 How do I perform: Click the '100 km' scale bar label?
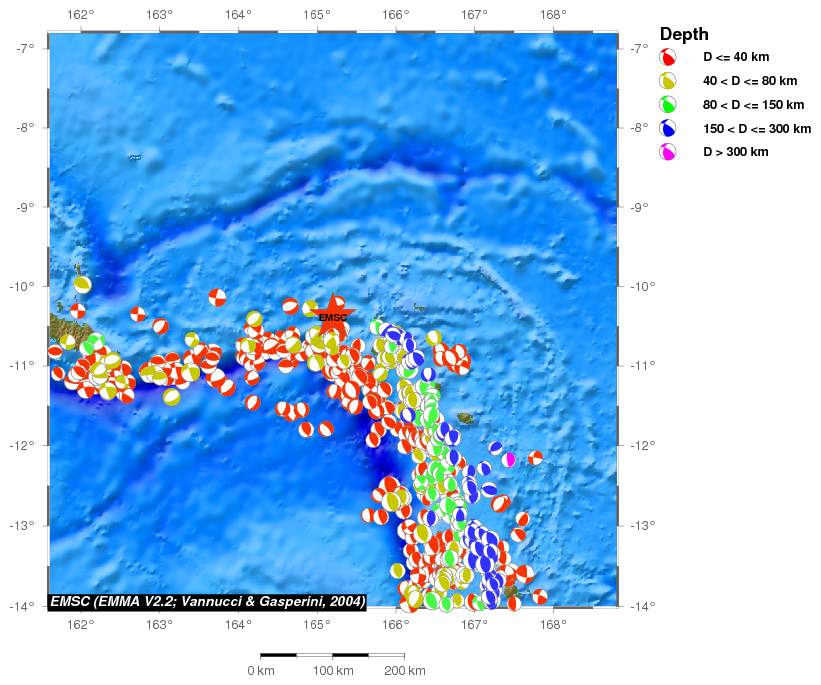coord(331,670)
